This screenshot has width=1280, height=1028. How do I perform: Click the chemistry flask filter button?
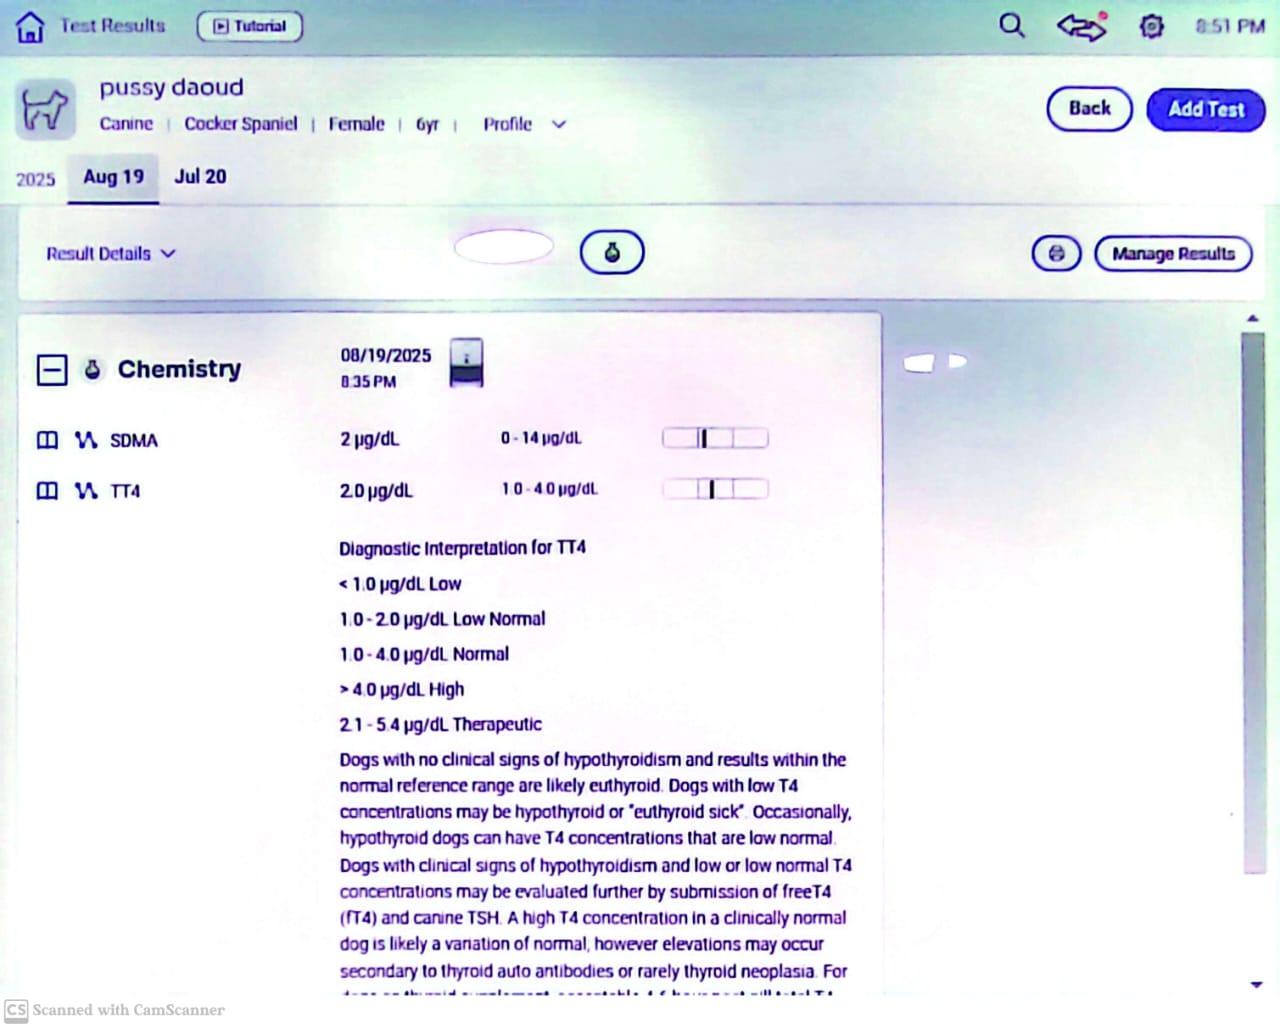[x=612, y=252]
